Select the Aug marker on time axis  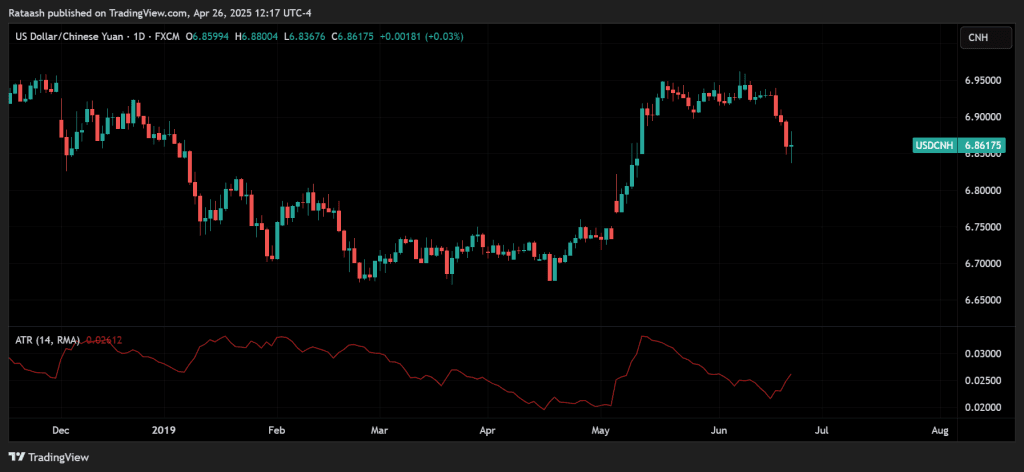click(939, 430)
